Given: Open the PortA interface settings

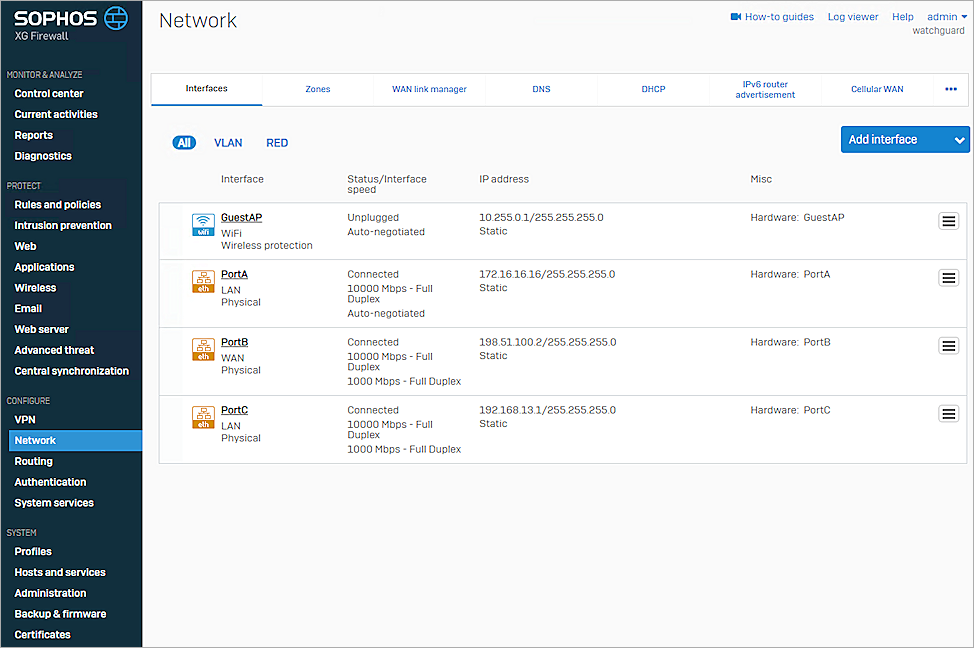Looking at the screenshot, I should pos(234,273).
